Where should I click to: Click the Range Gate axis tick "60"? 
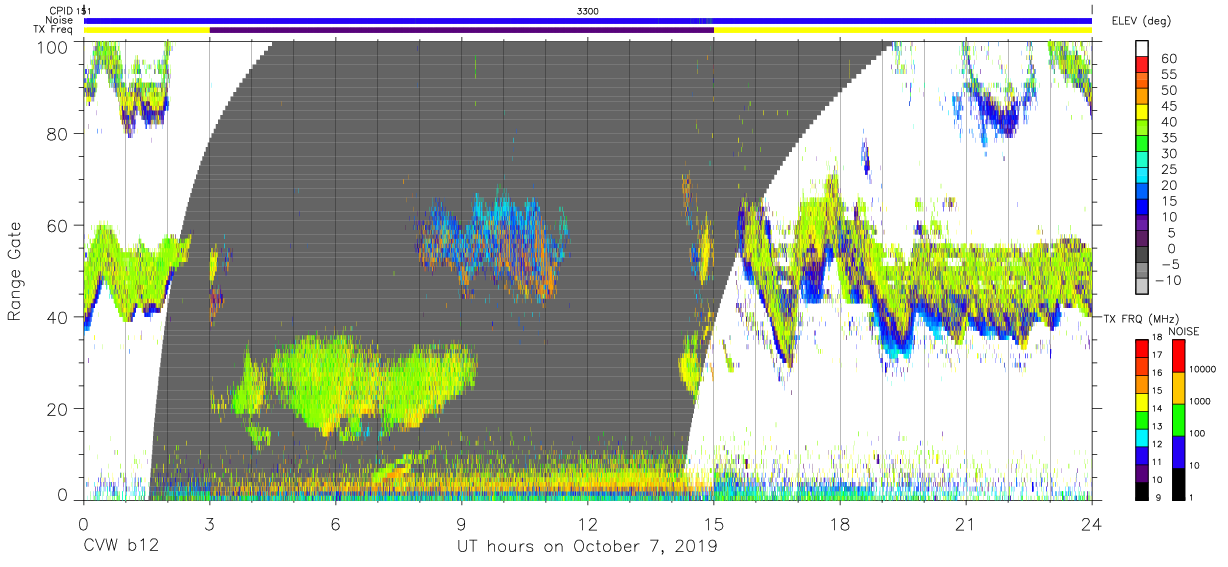pyautogui.click(x=58, y=226)
